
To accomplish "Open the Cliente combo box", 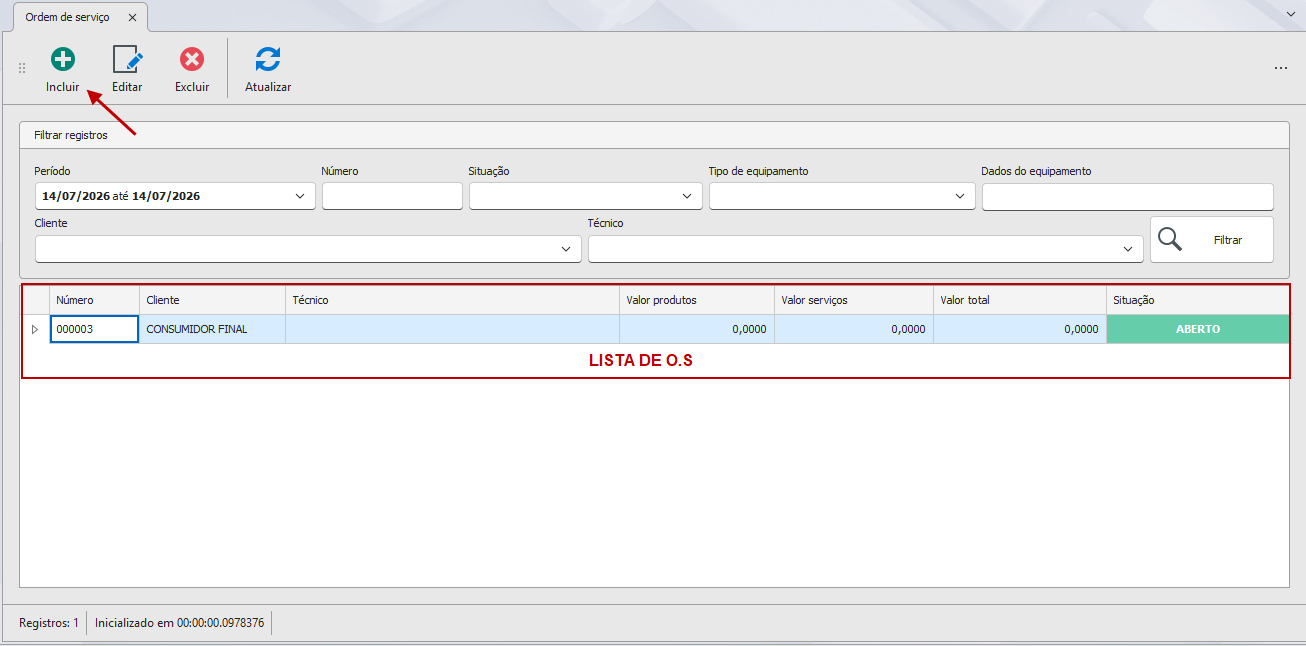I will tap(308, 249).
